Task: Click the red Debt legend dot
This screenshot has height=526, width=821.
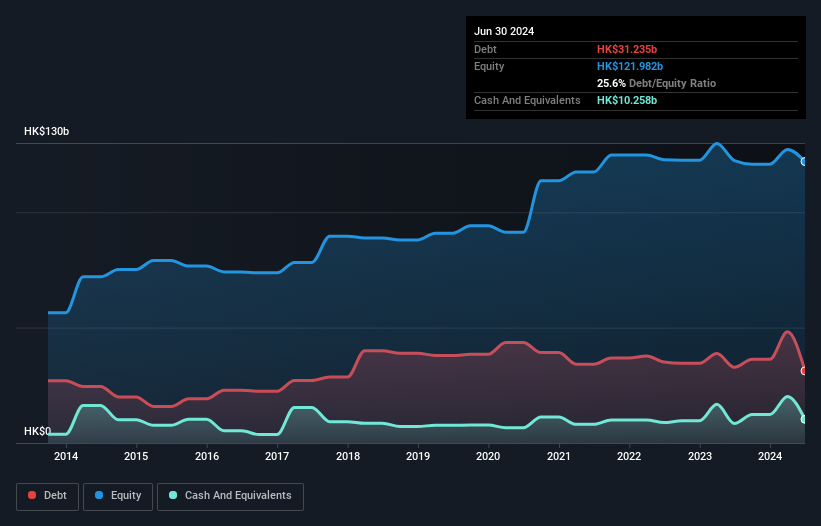Action: pos(32,495)
